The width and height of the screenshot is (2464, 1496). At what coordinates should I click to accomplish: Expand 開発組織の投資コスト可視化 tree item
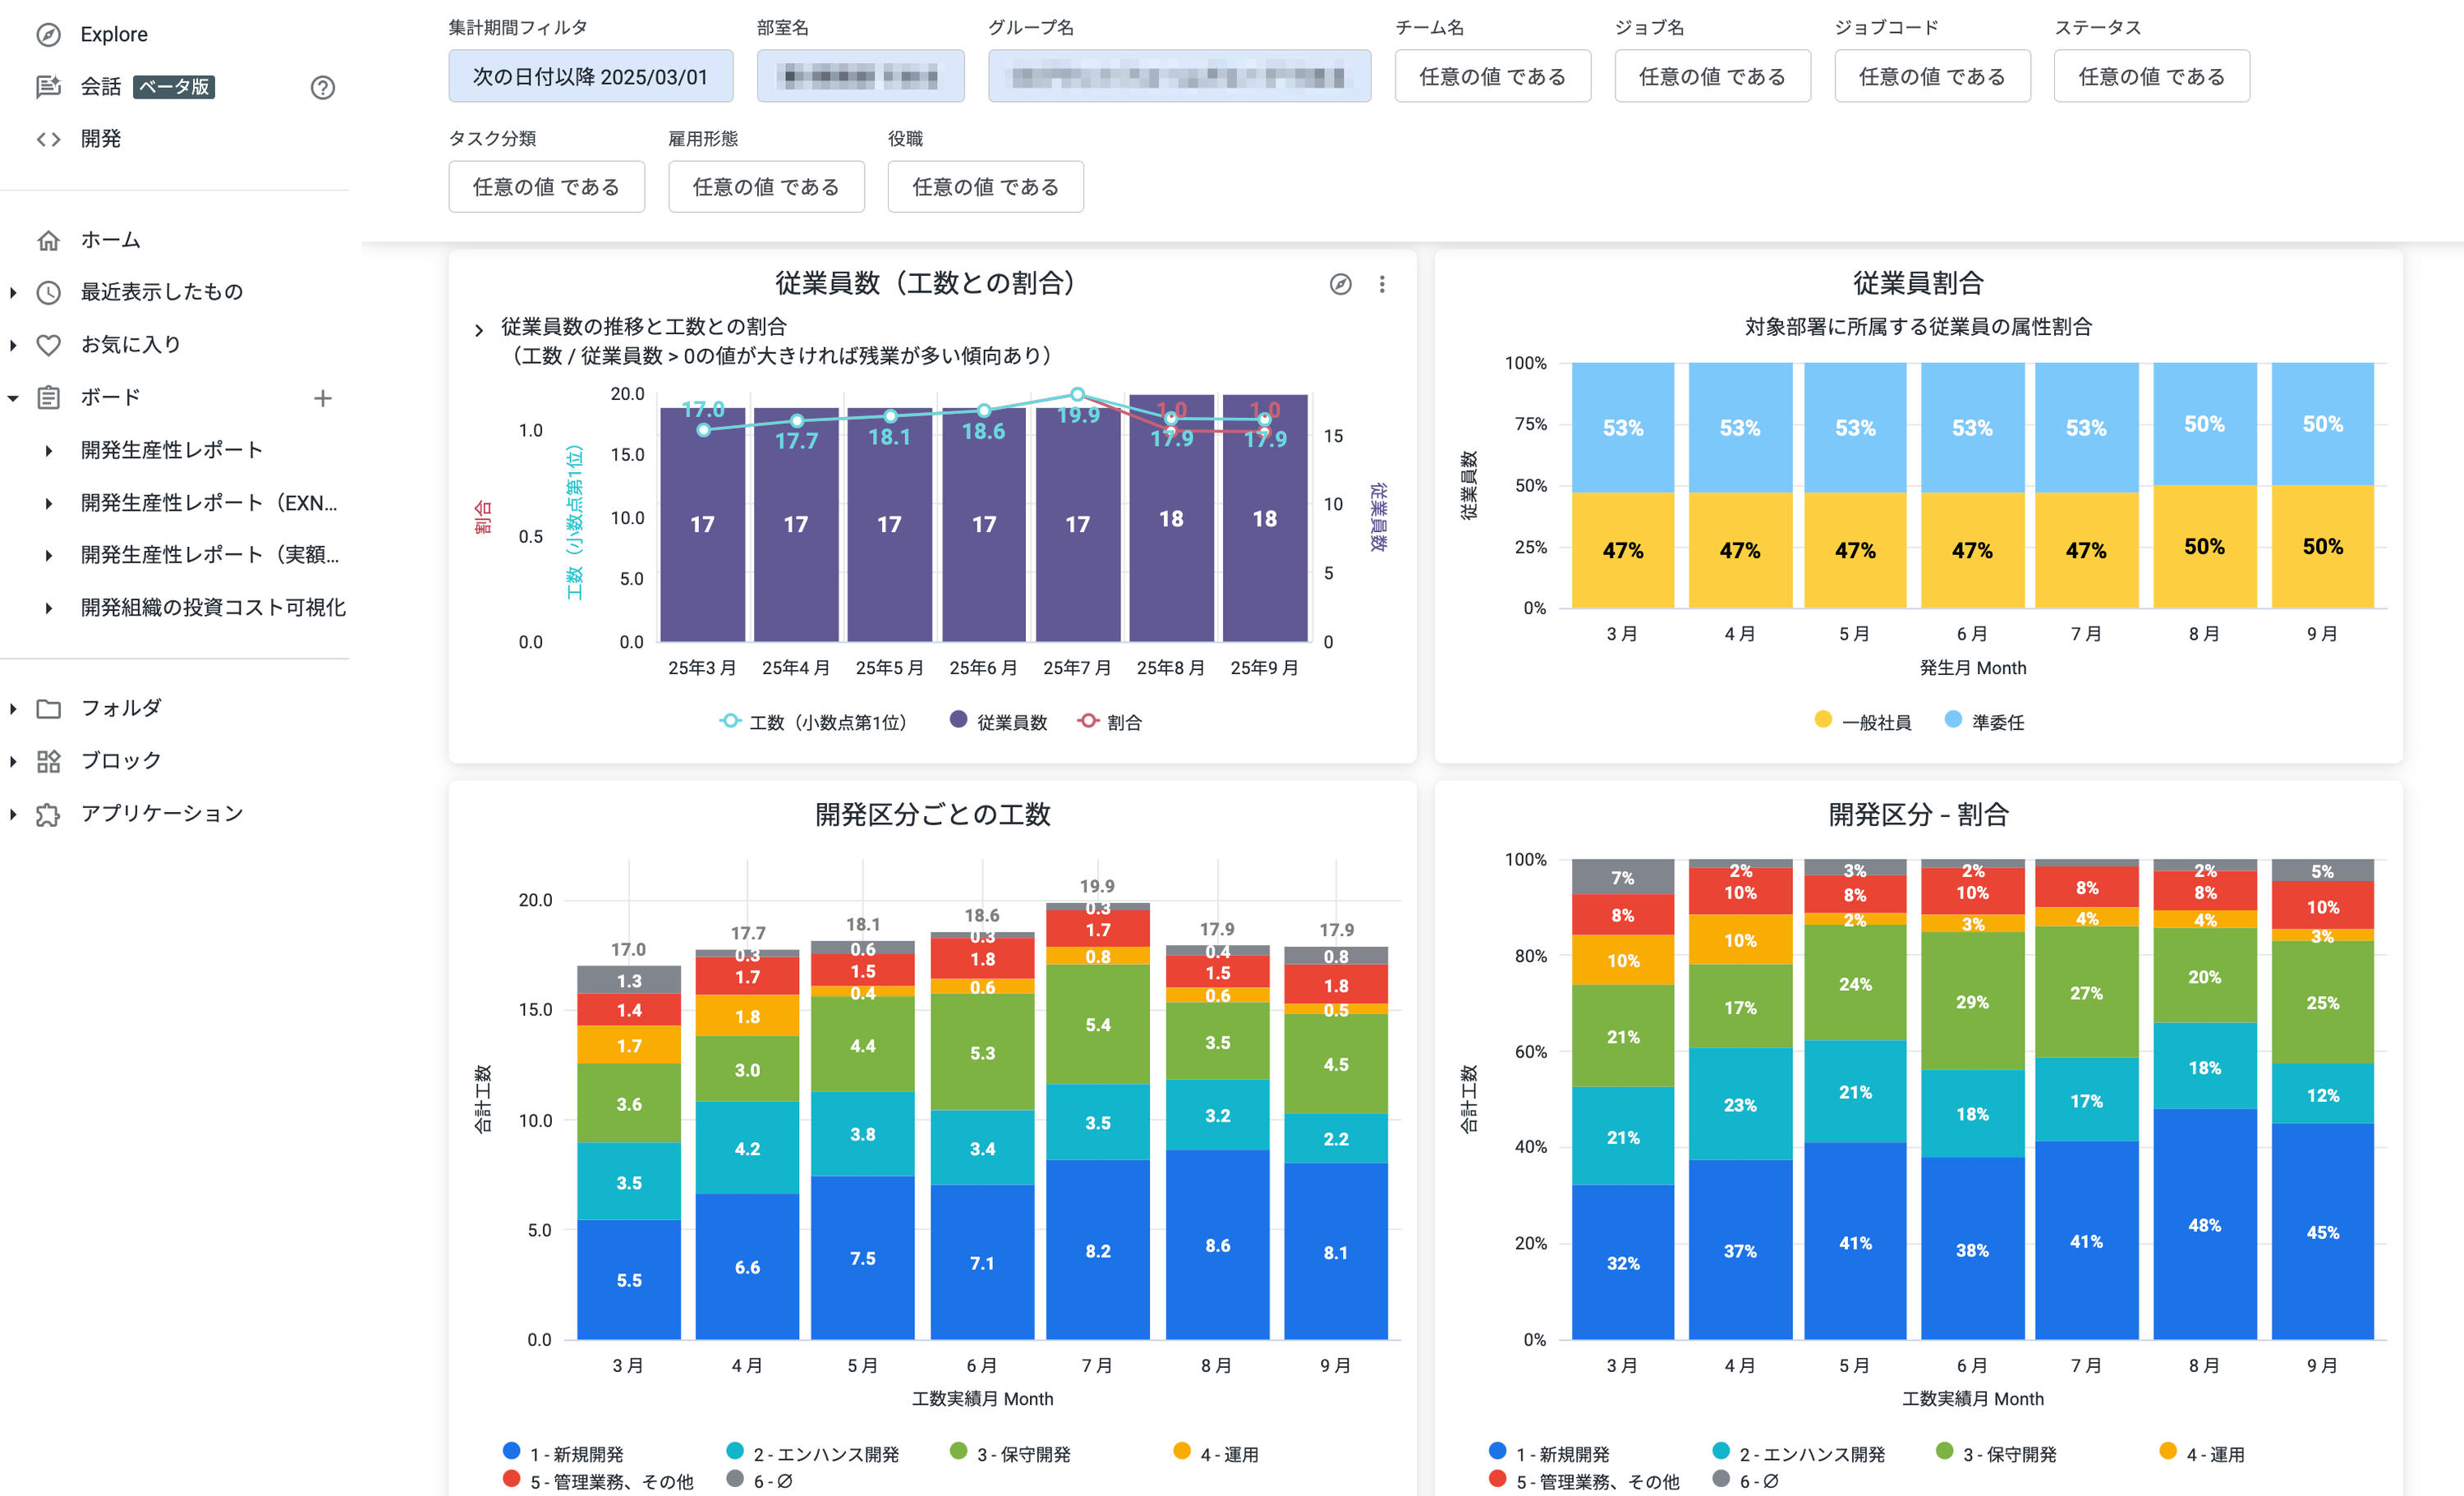tap(48, 608)
